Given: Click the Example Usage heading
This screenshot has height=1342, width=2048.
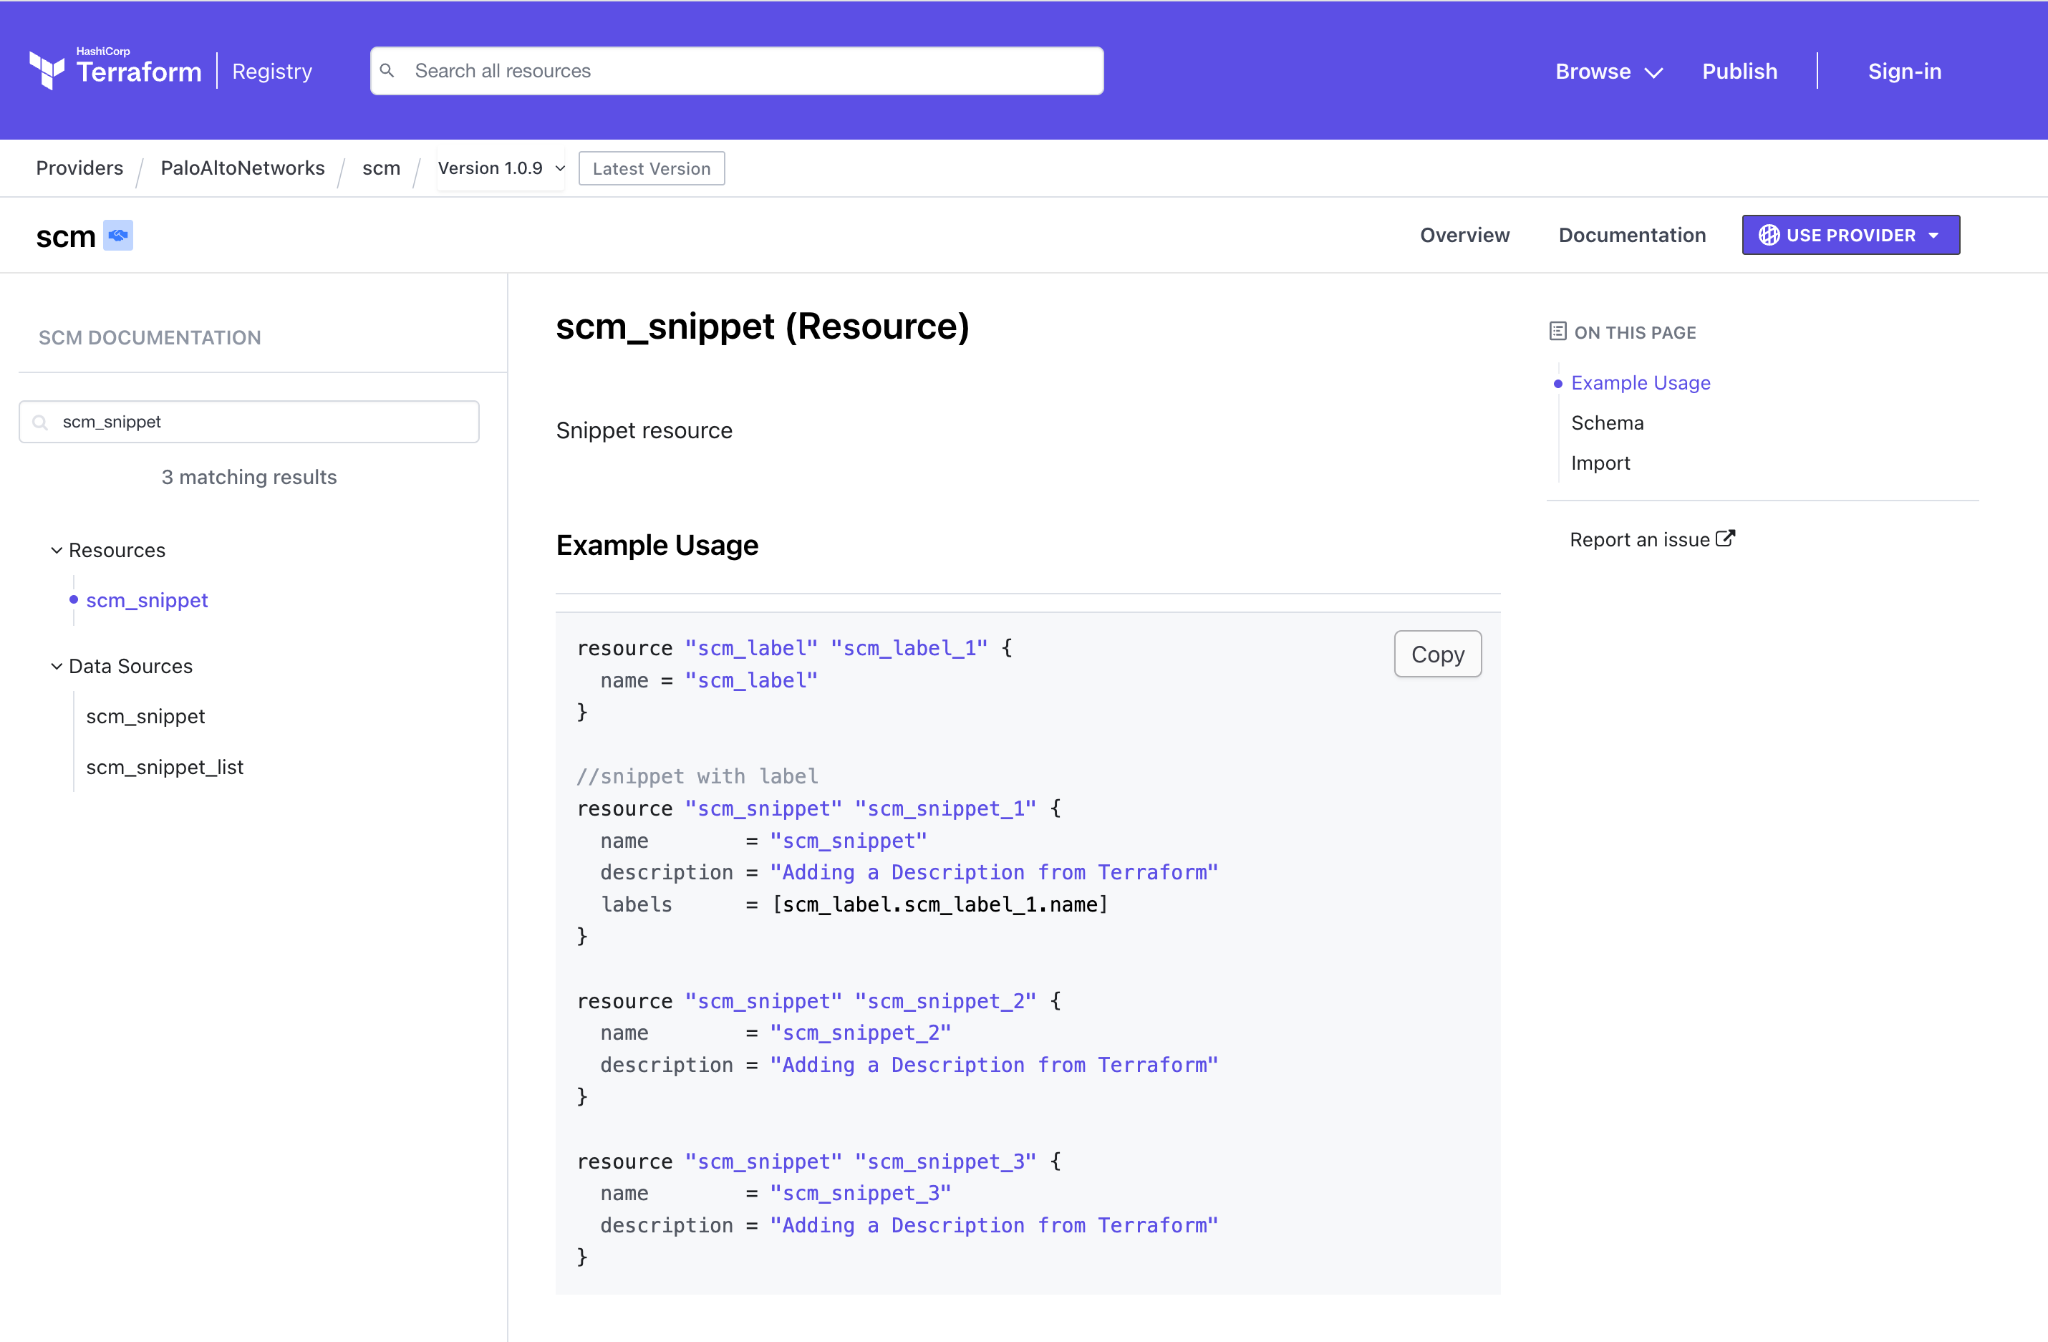Looking at the screenshot, I should (x=657, y=545).
